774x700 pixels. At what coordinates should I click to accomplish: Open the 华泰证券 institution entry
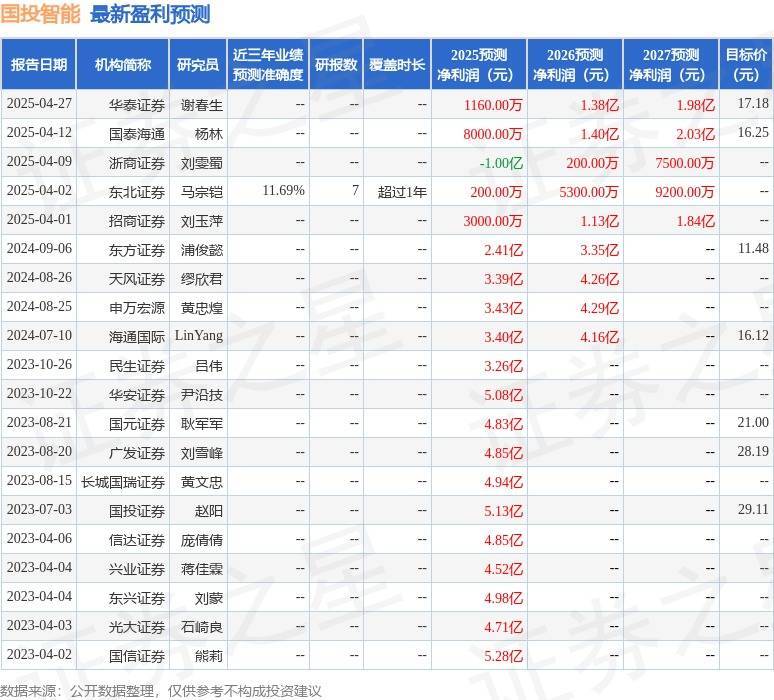(x=137, y=104)
